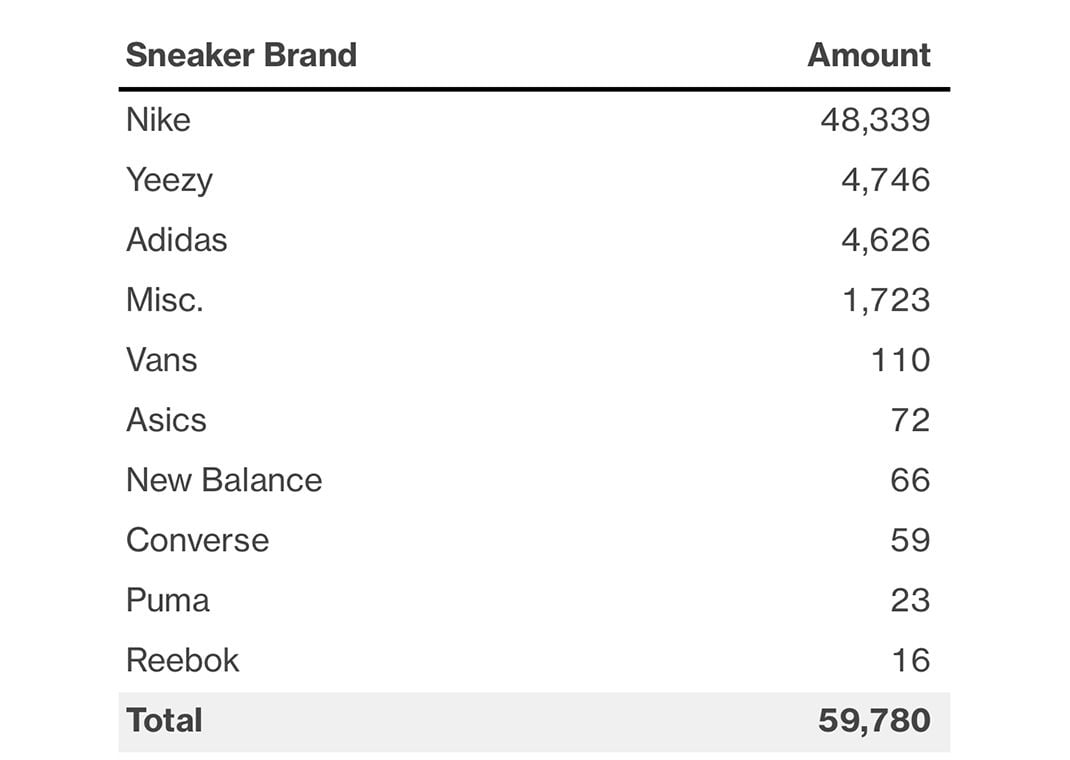Select the 110 amount value
Image resolution: width=1070 pixels, height=760 pixels.
[x=900, y=360]
